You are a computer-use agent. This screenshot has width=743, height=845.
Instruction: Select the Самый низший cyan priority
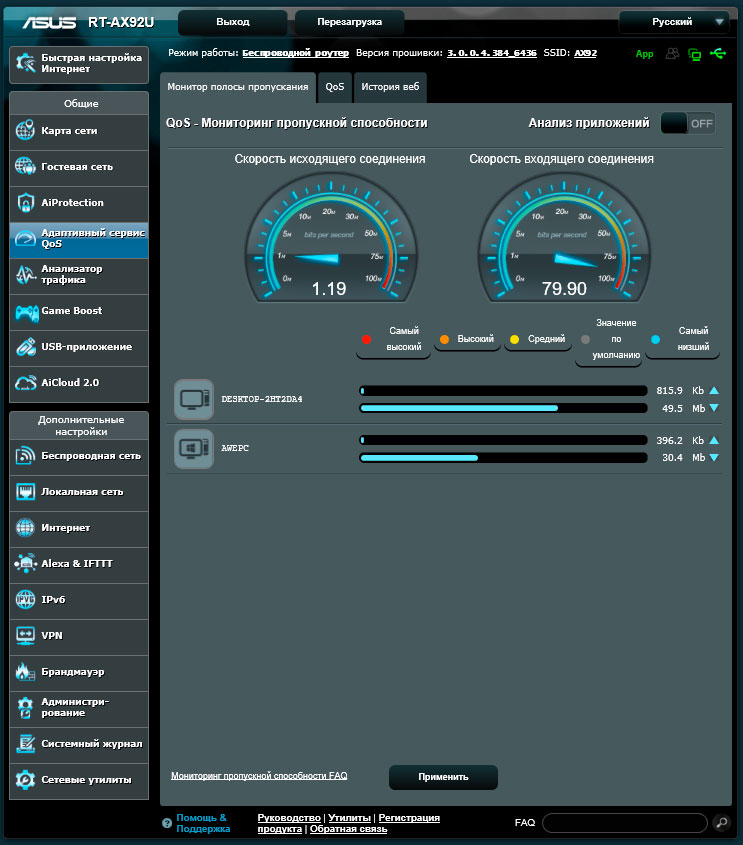(682, 339)
